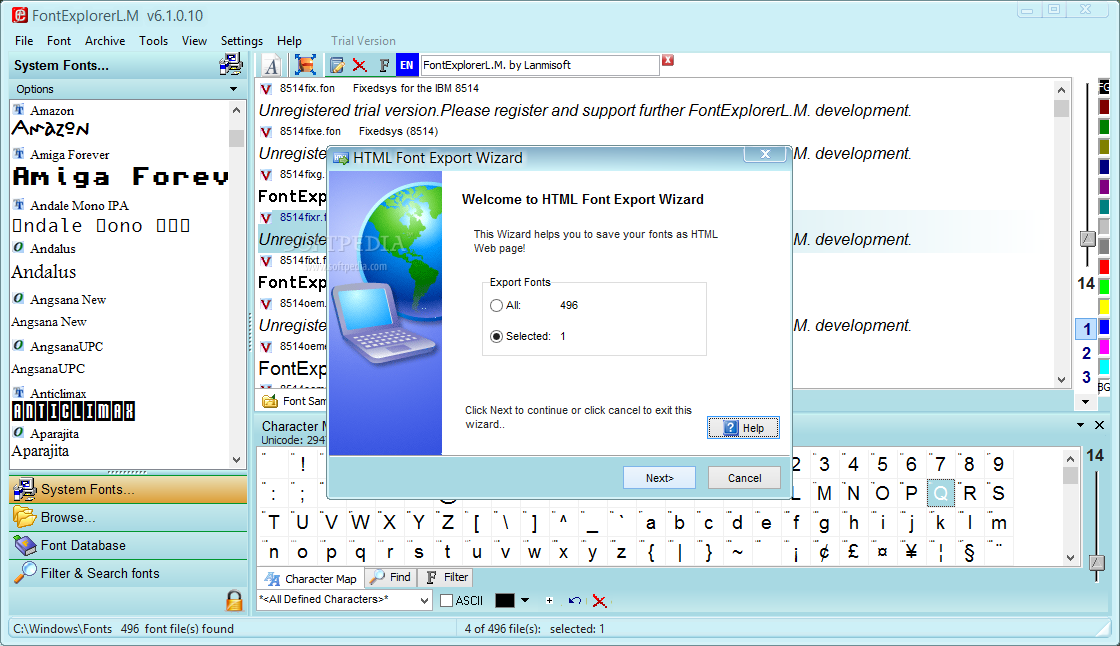Click the red X delete toolbar icon

(359, 66)
